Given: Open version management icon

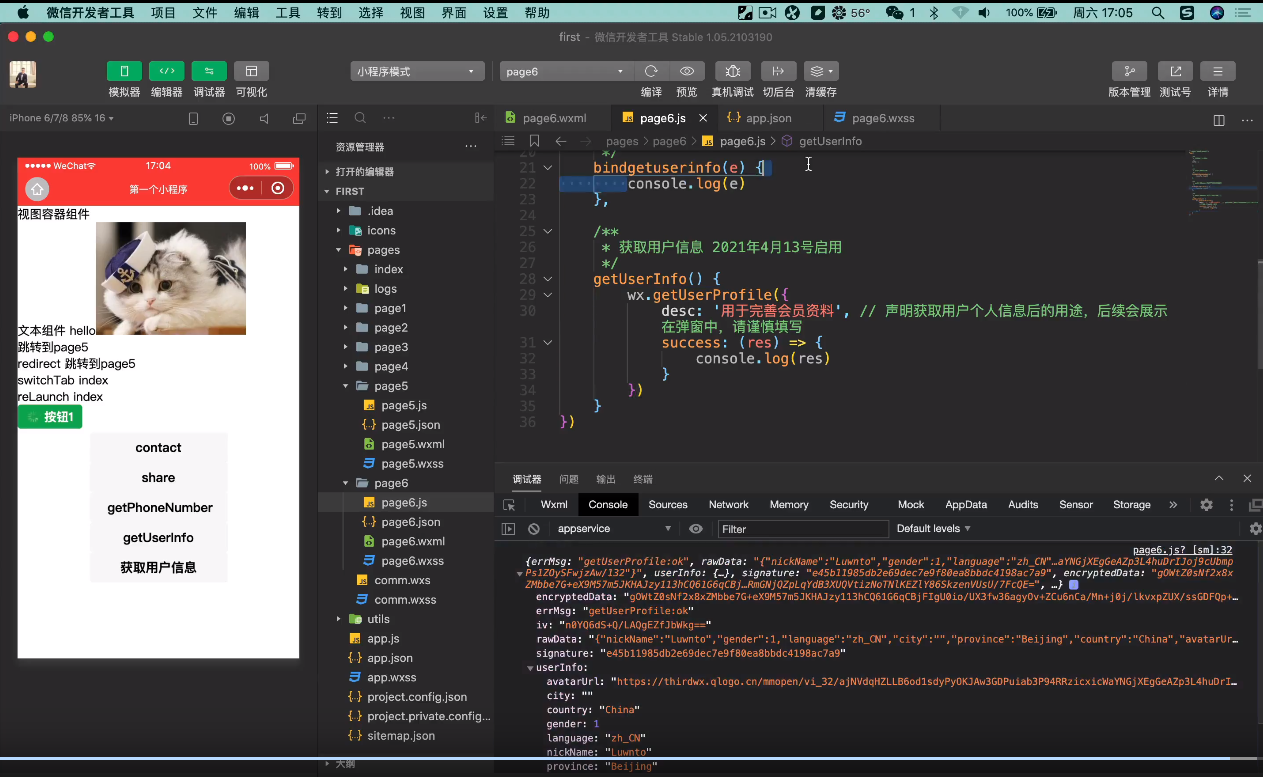Looking at the screenshot, I should coord(1129,71).
